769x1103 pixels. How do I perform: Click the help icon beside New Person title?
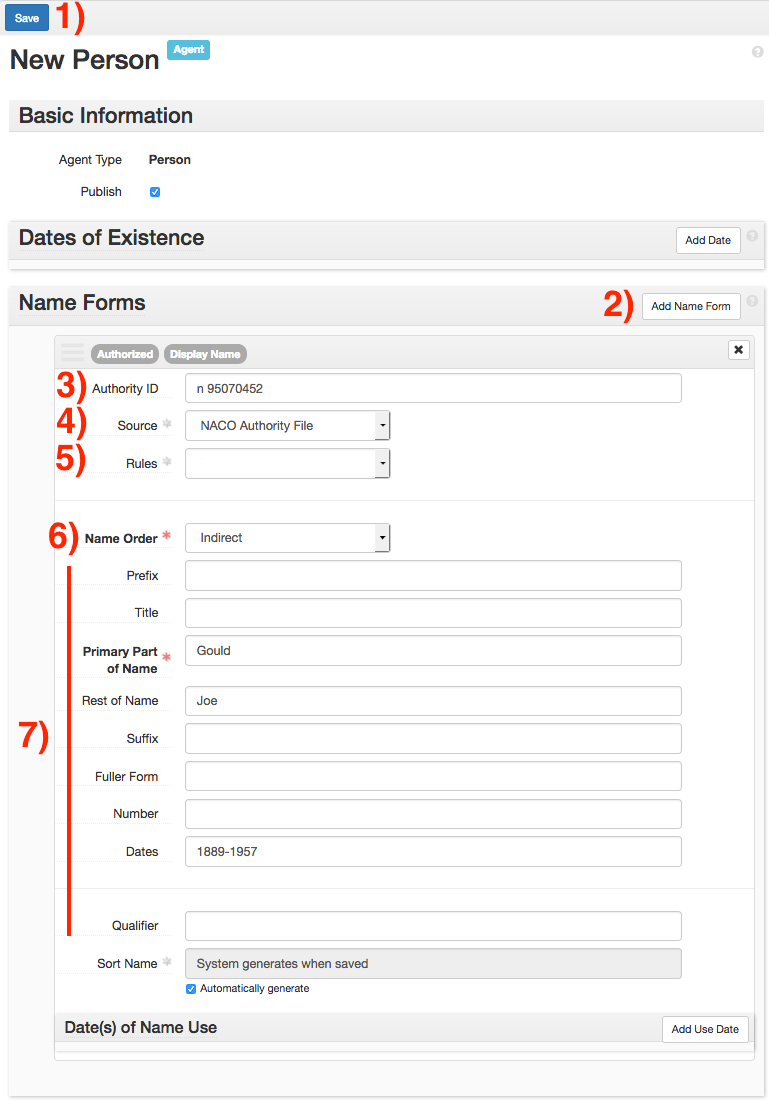pos(757,52)
